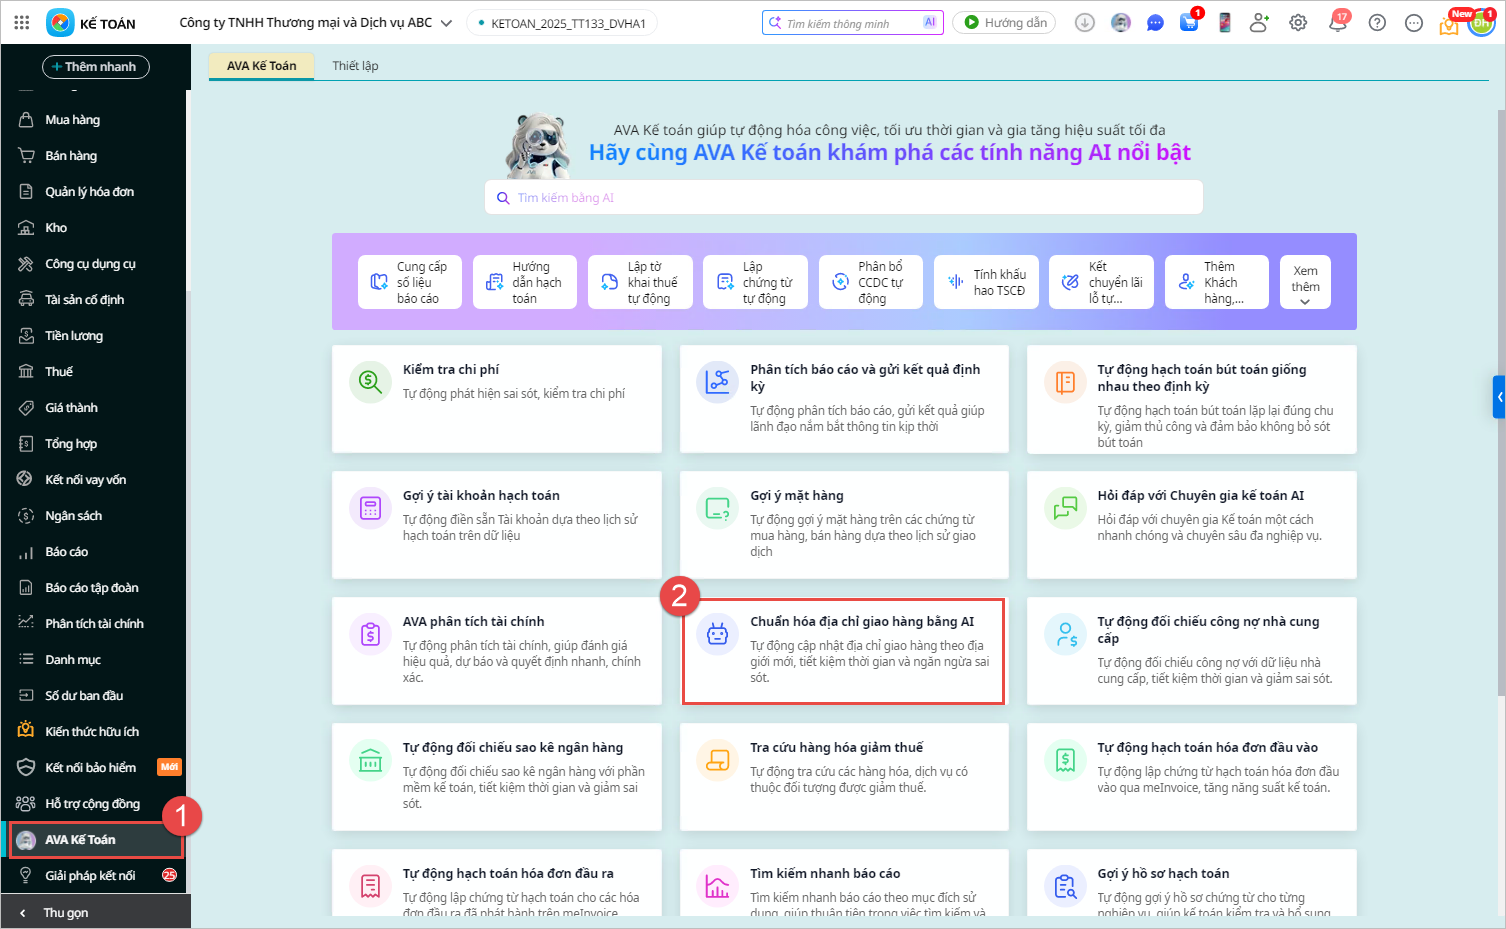This screenshot has width=1506, height=929.
Task: Open the notifications bell
Action: click(x=1338, y=22)
